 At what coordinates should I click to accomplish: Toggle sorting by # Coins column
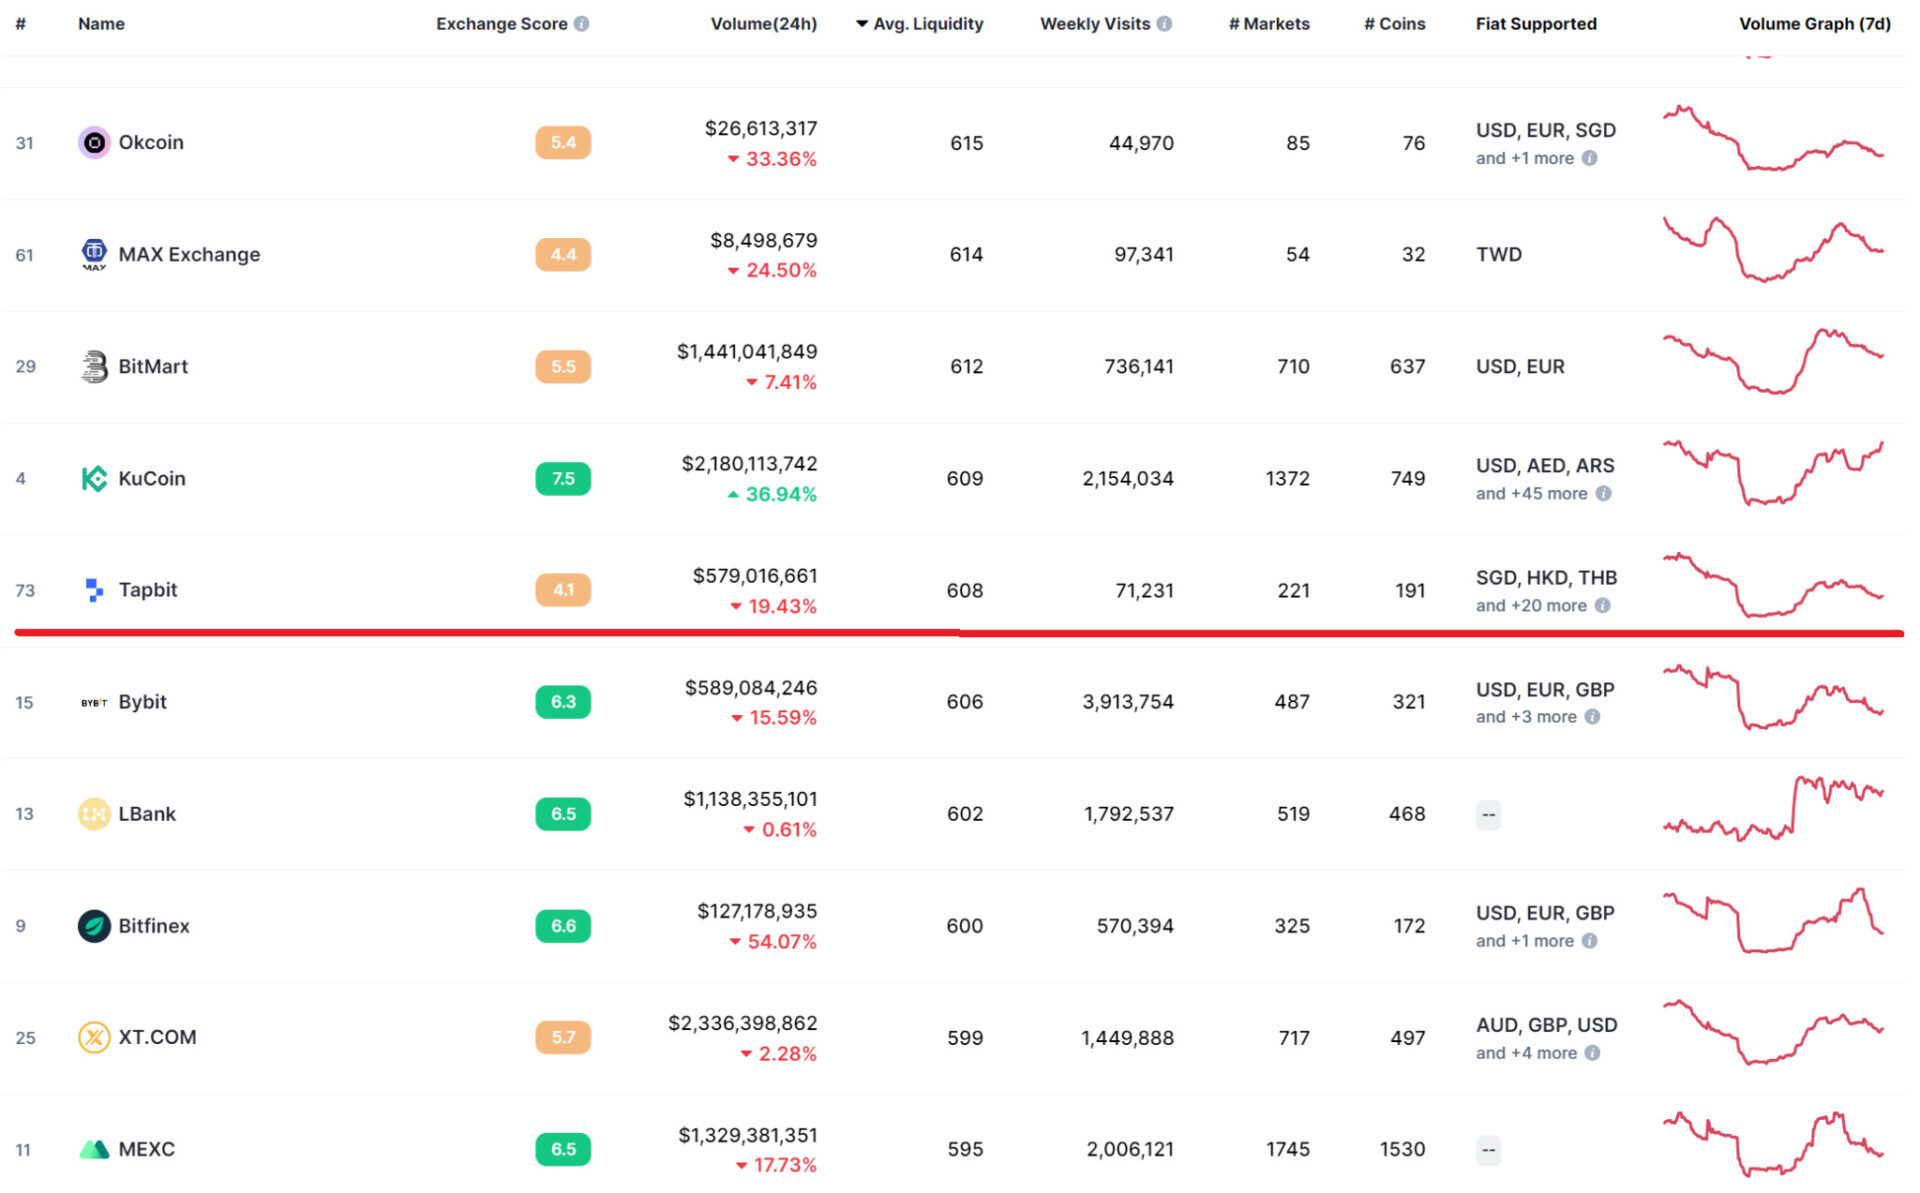[1393, 23]
